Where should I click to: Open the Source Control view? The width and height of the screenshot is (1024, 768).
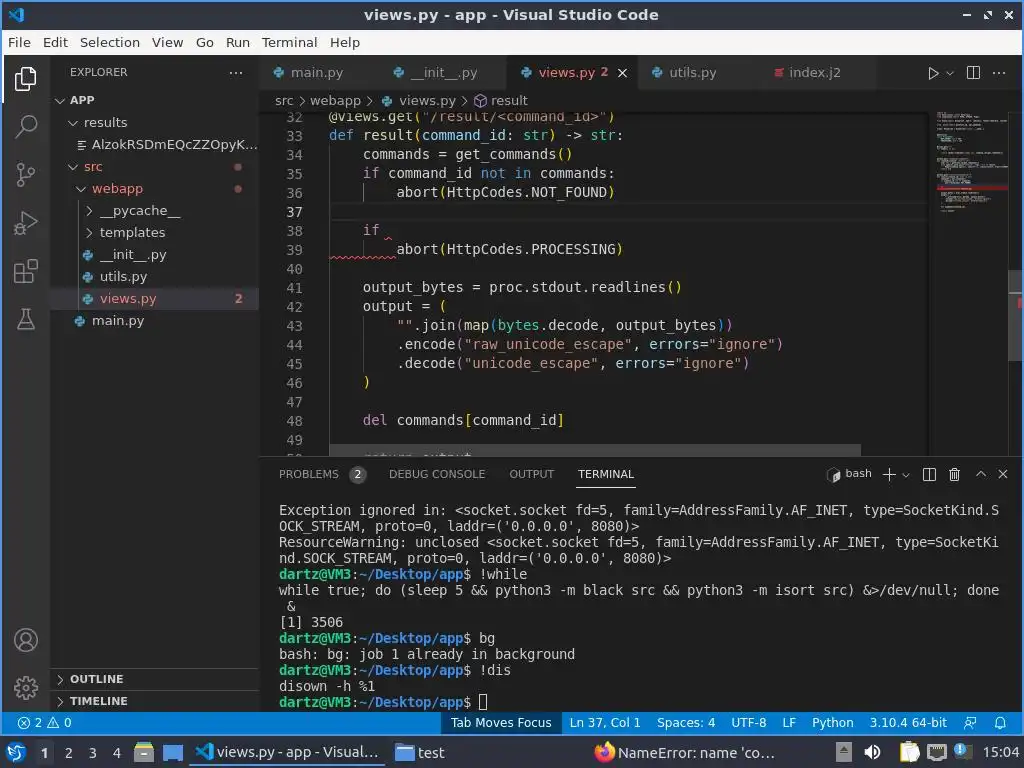25,174
